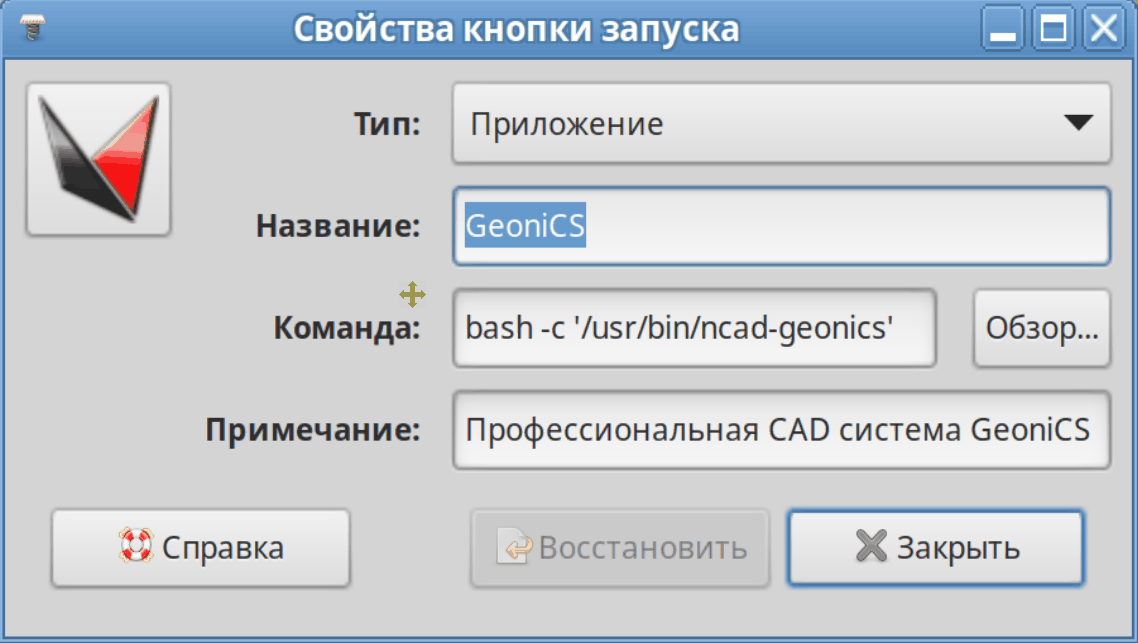
Task: Click the lifebuoy icon on Справка
Action: coord(134,547)
